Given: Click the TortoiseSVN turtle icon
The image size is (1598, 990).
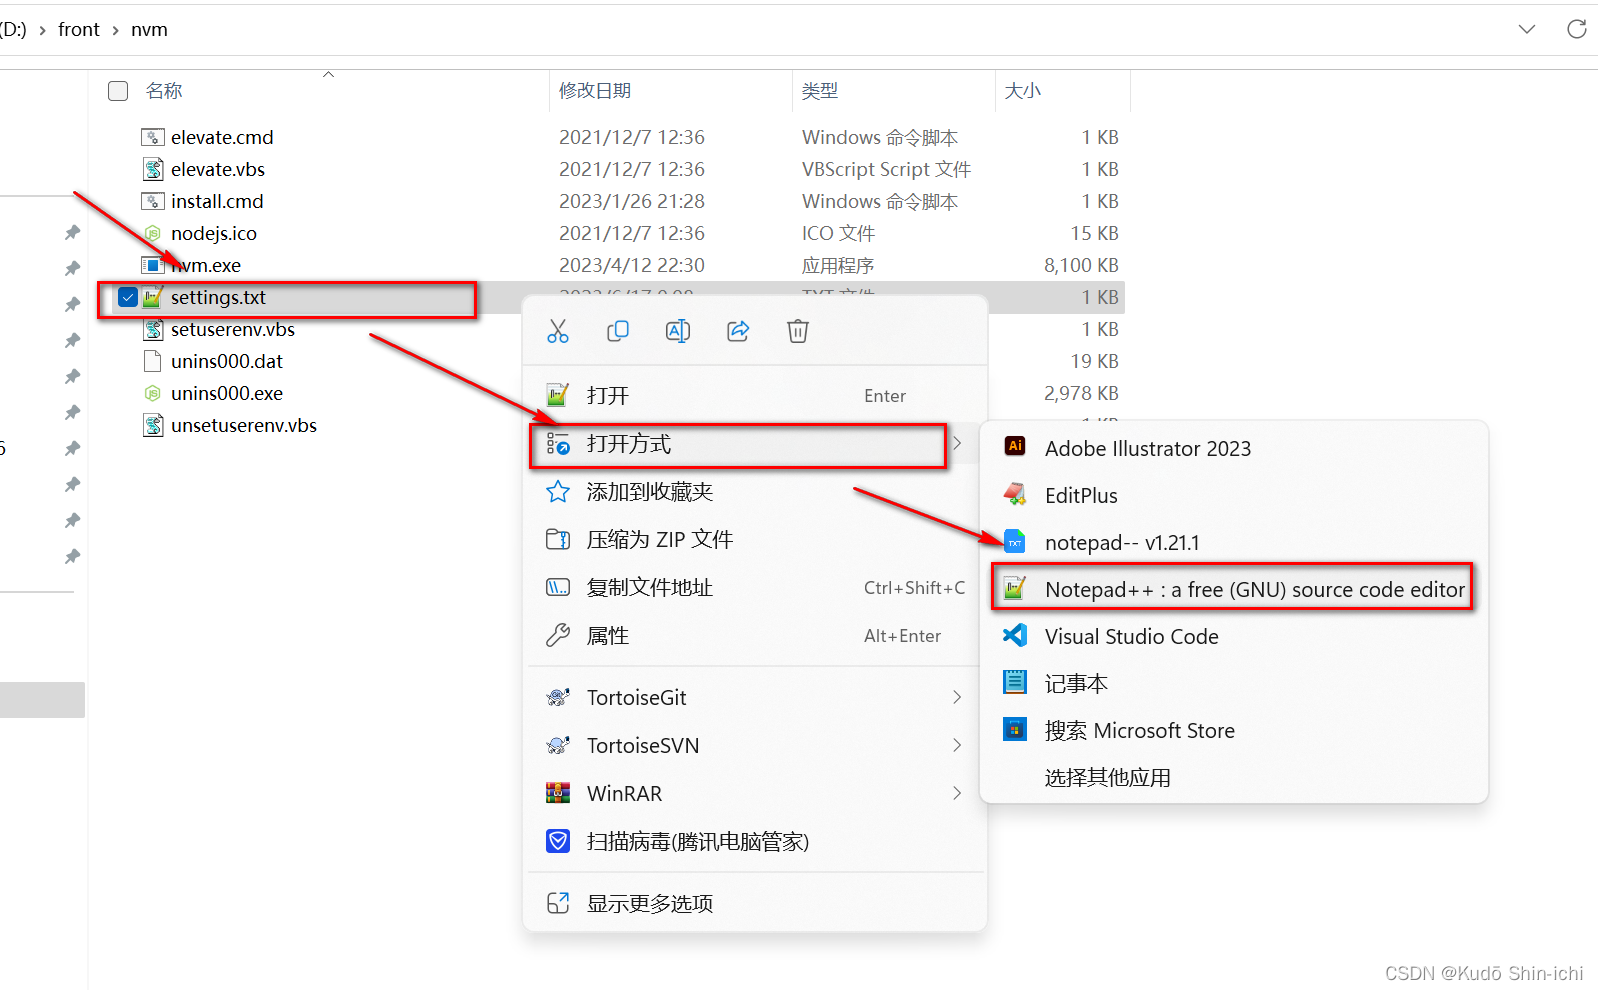Looking at the screenshot, I should pos(558,745).
